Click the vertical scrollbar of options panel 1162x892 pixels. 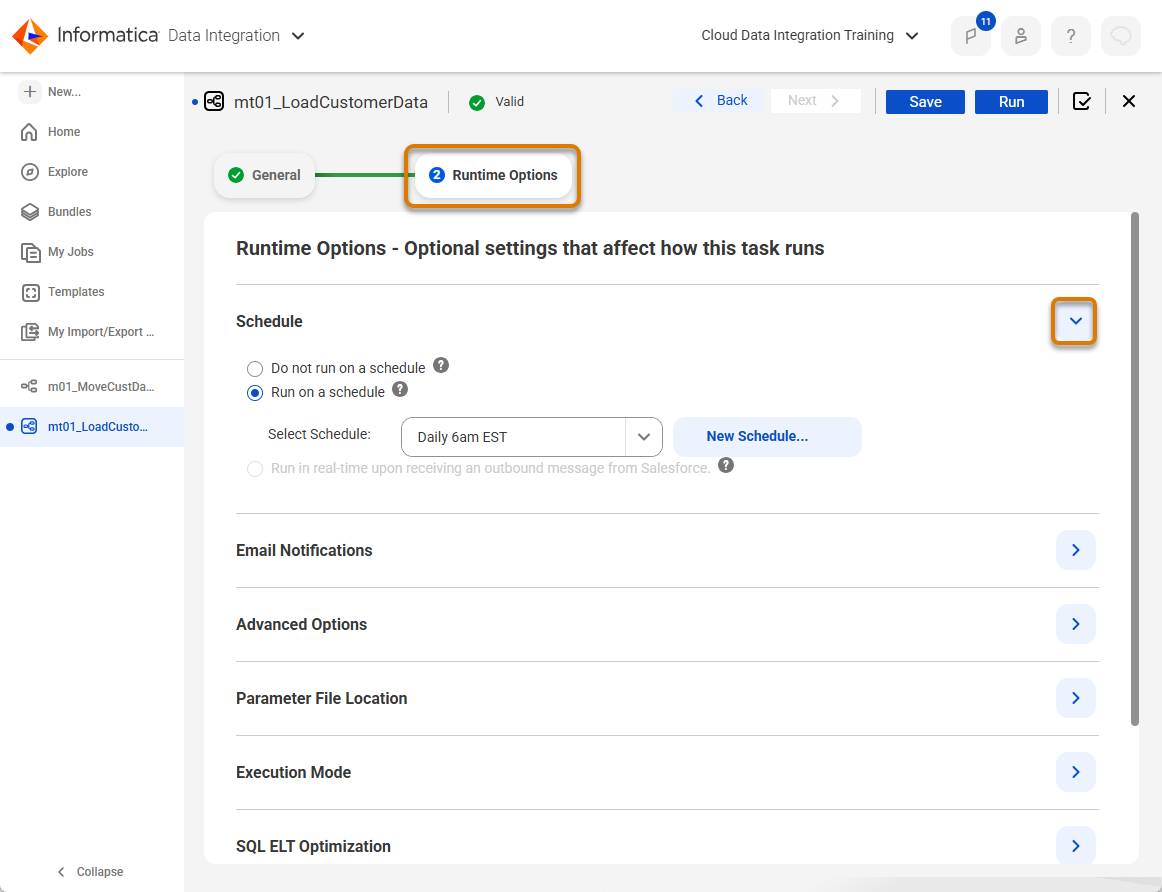[1134, 470]
